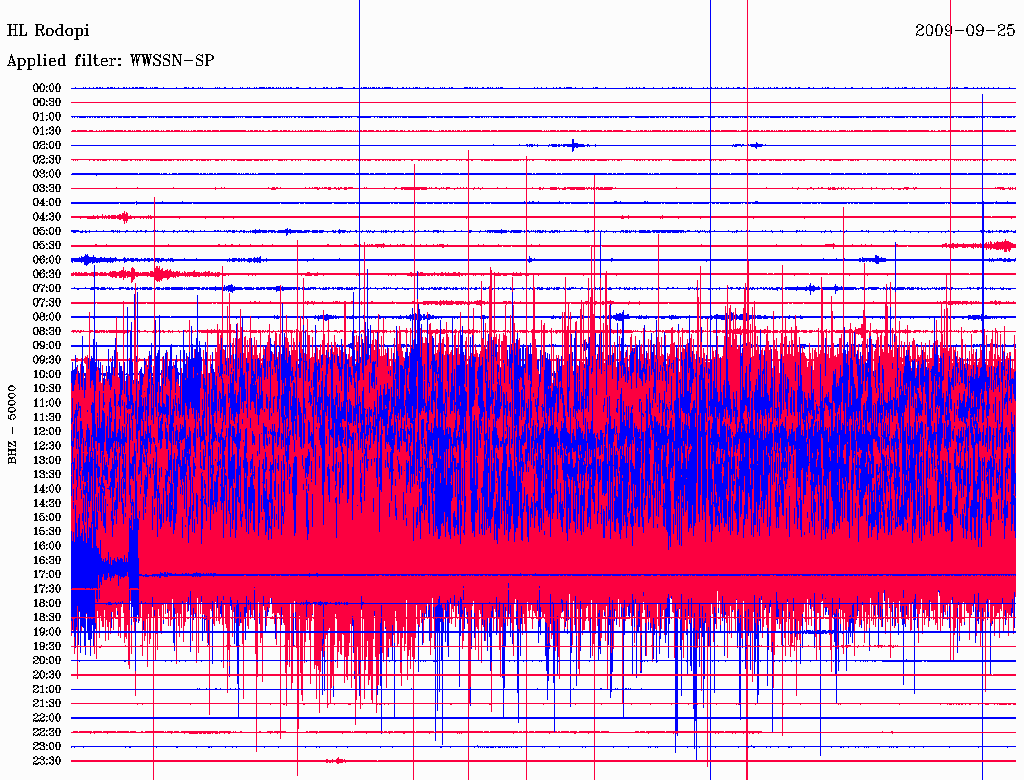The height and width of the screenshot is (780, 1024).
Task: Click the 00:30 time label
Action: [x=46, y=103]
